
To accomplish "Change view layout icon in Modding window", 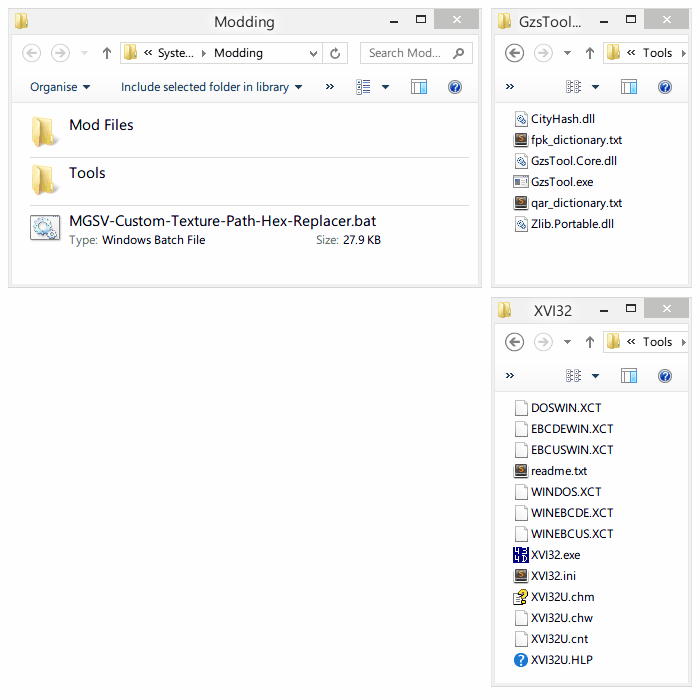I will coord(363,87).
